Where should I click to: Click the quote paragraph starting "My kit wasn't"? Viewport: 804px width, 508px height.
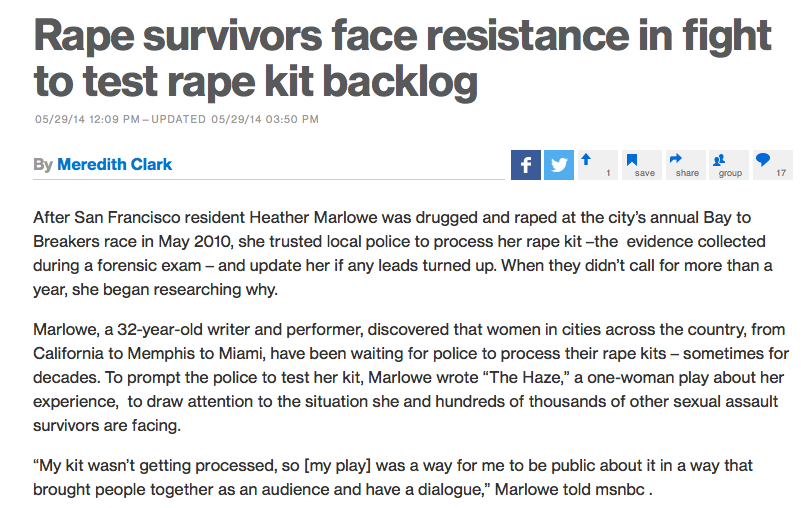click(x=402, y=477)
